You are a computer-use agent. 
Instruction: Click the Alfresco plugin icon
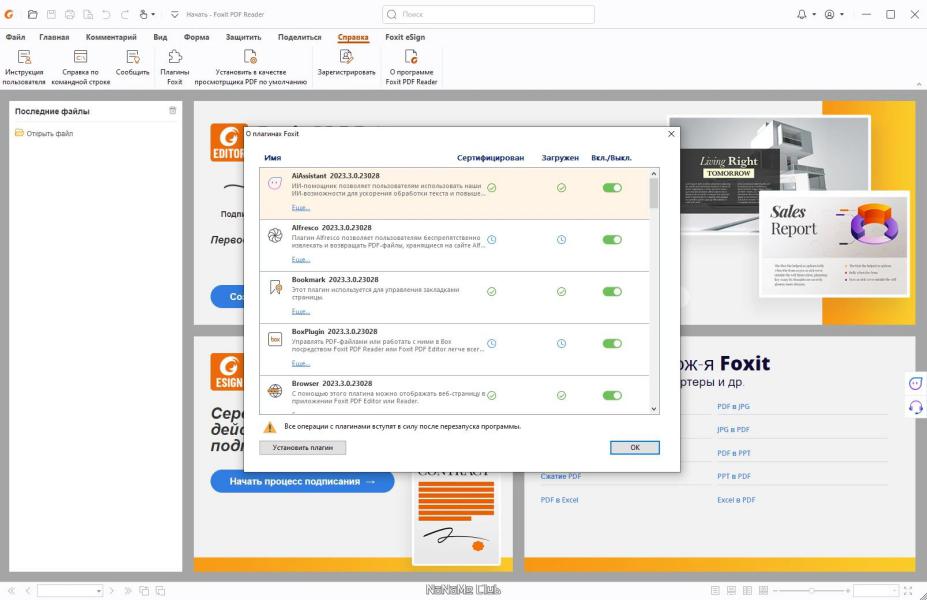(275, 236)
